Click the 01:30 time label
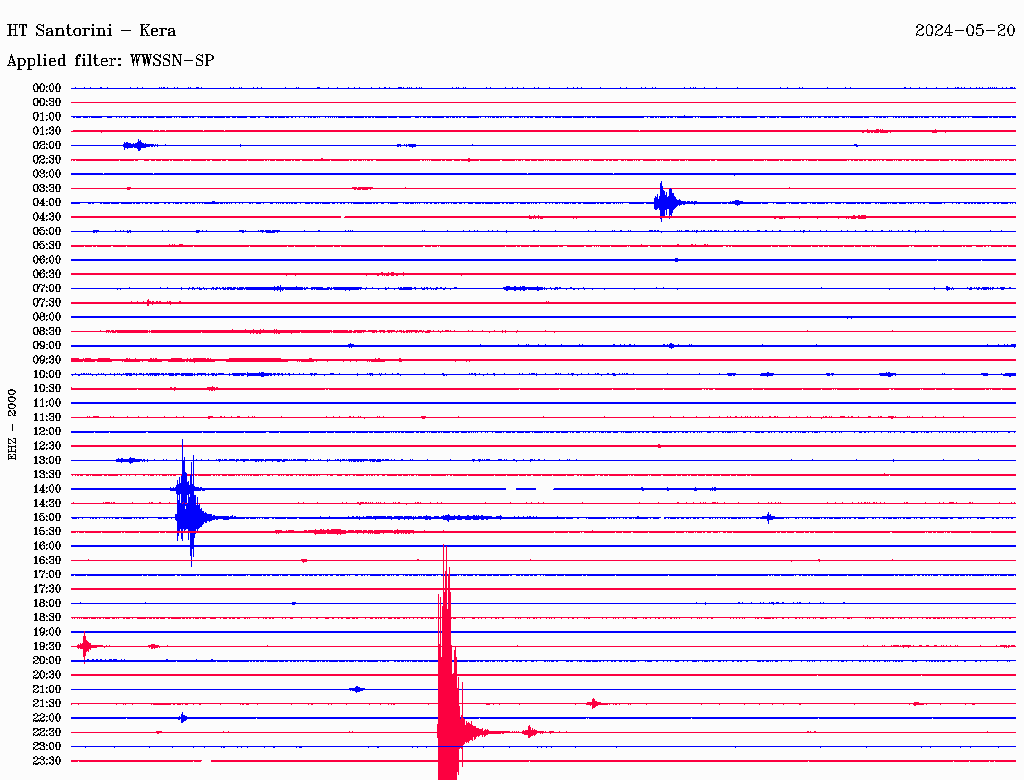The height and width of the screenshot is (780, 1024). coord(47,131)
